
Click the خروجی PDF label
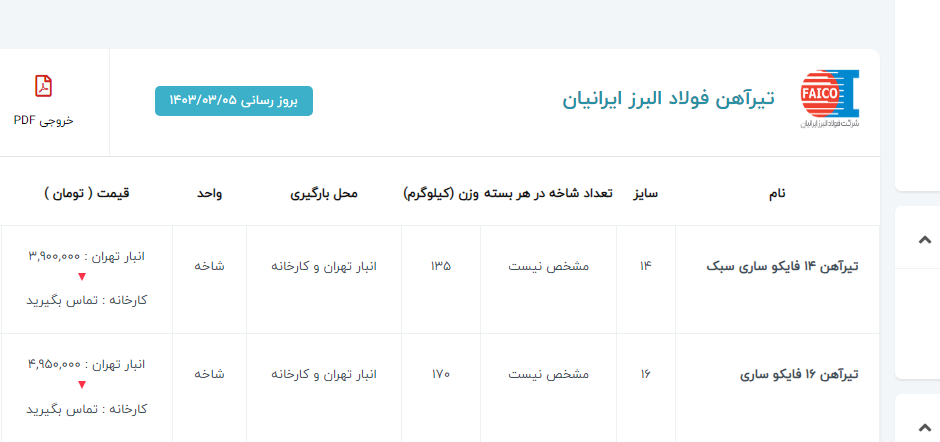pos(44,120)
